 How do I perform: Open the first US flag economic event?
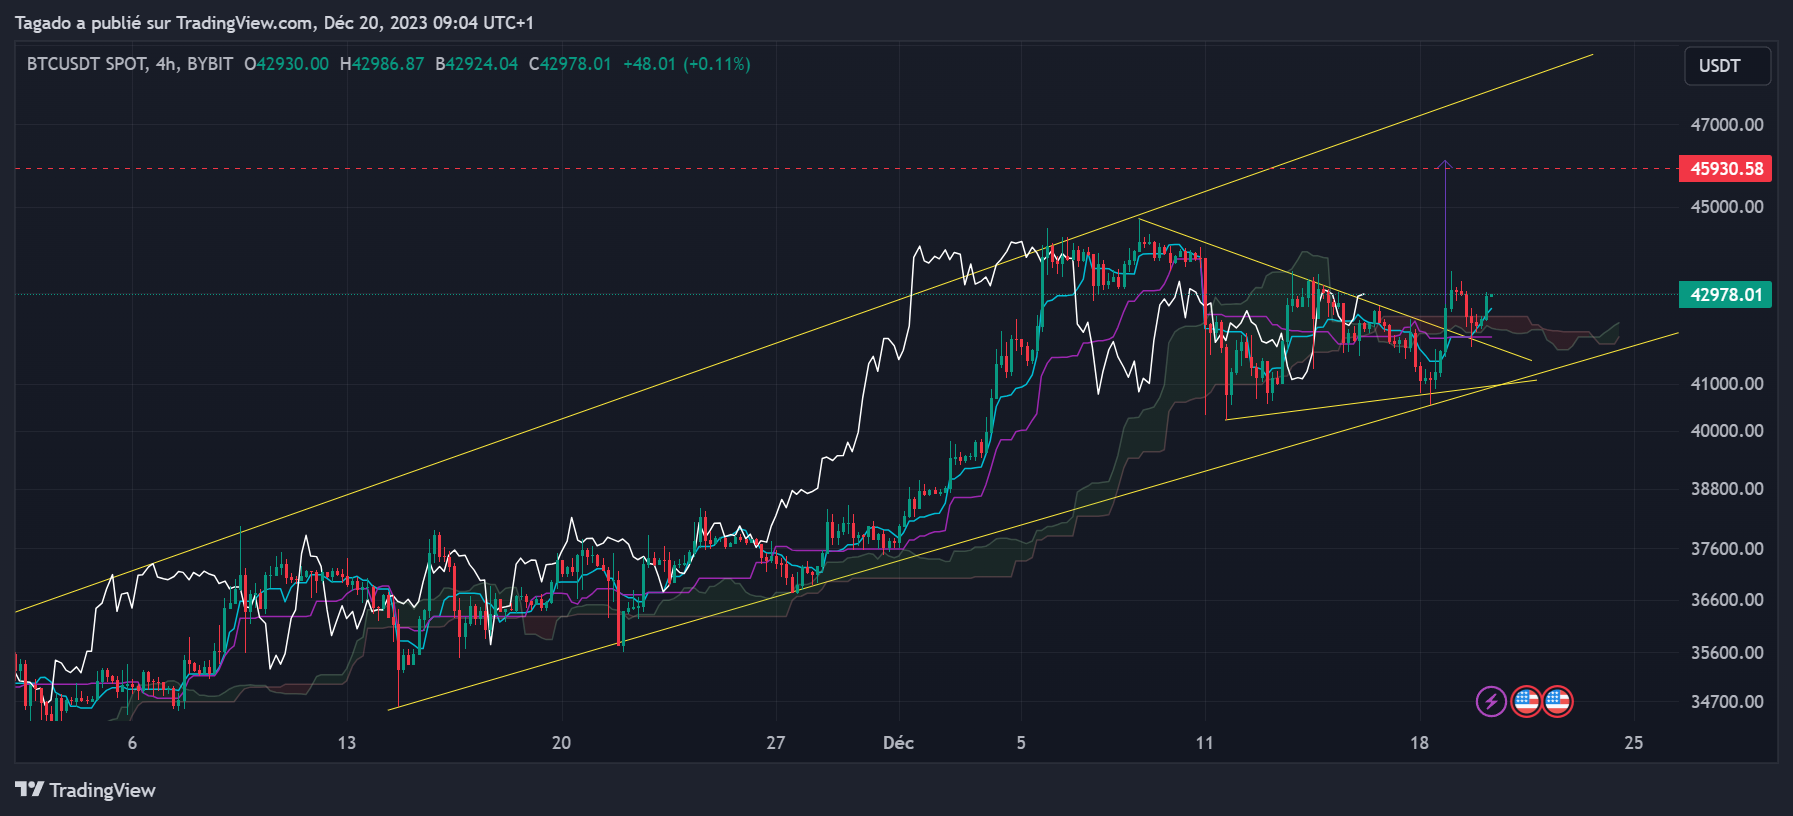pyautogui.click(x=1526, y=701)
